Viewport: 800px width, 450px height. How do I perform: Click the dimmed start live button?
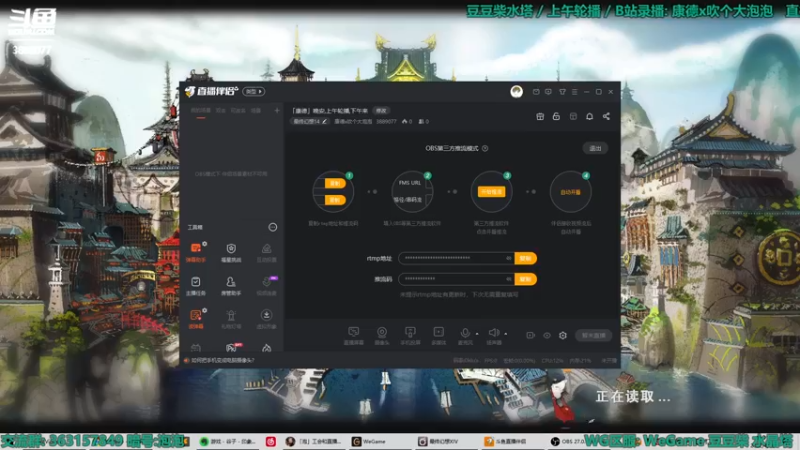pyautogui.click(x=593, y=335)
